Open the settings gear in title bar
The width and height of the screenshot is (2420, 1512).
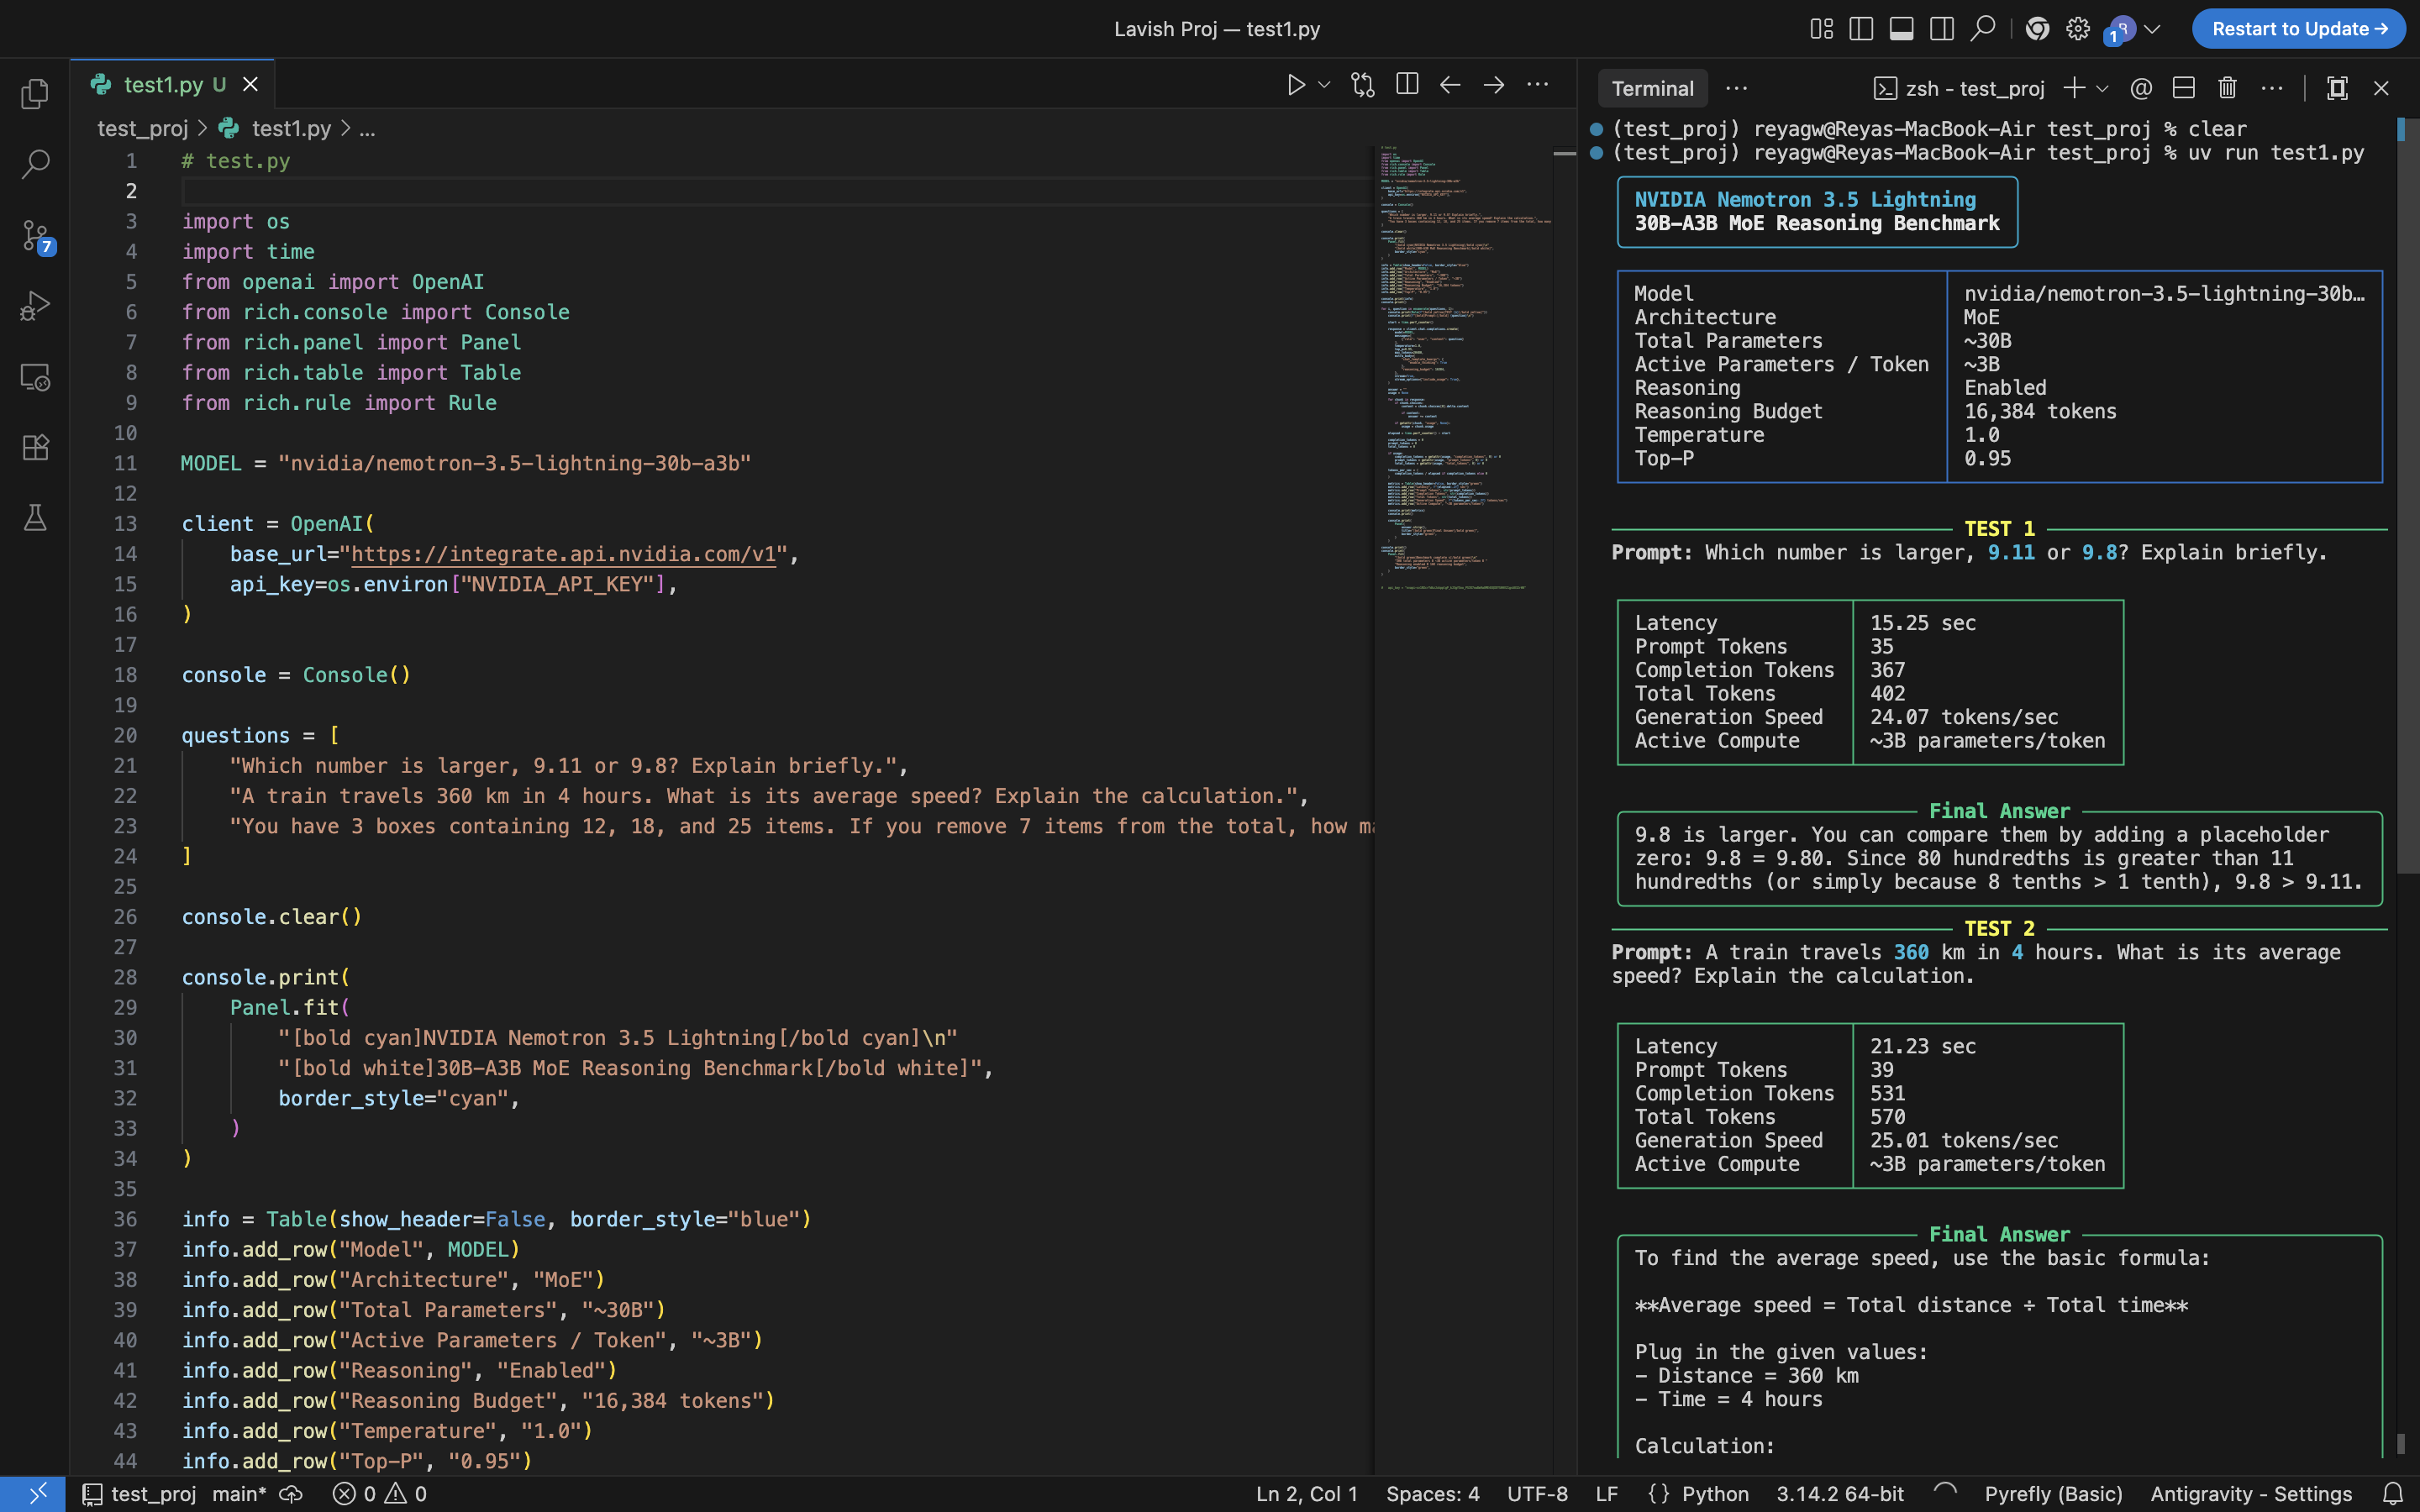click(x=2078, y=29)
